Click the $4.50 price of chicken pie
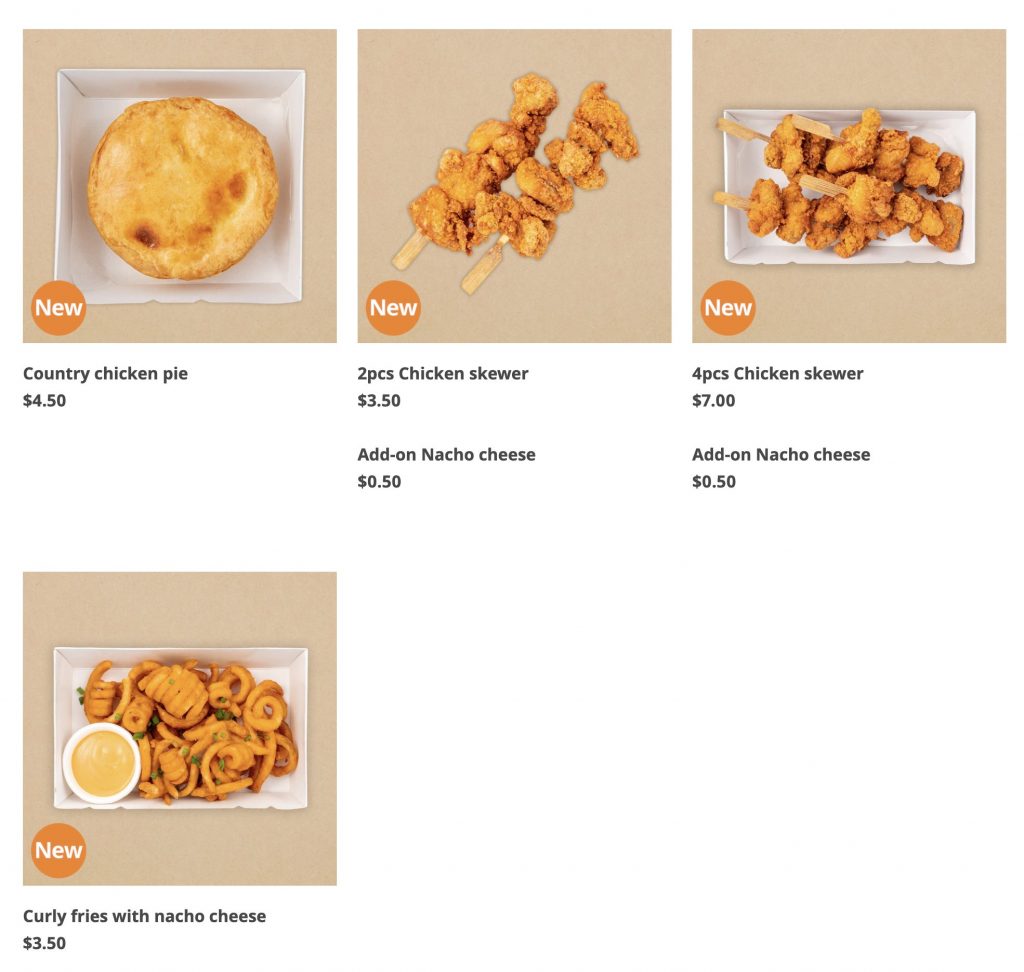 pyautogui.click(x=44, y=401)
